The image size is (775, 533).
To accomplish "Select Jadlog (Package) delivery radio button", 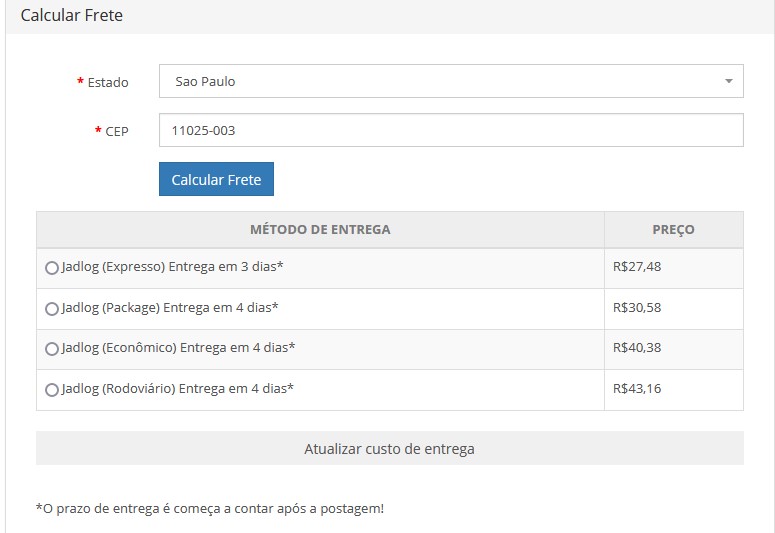I will (52, 309).
